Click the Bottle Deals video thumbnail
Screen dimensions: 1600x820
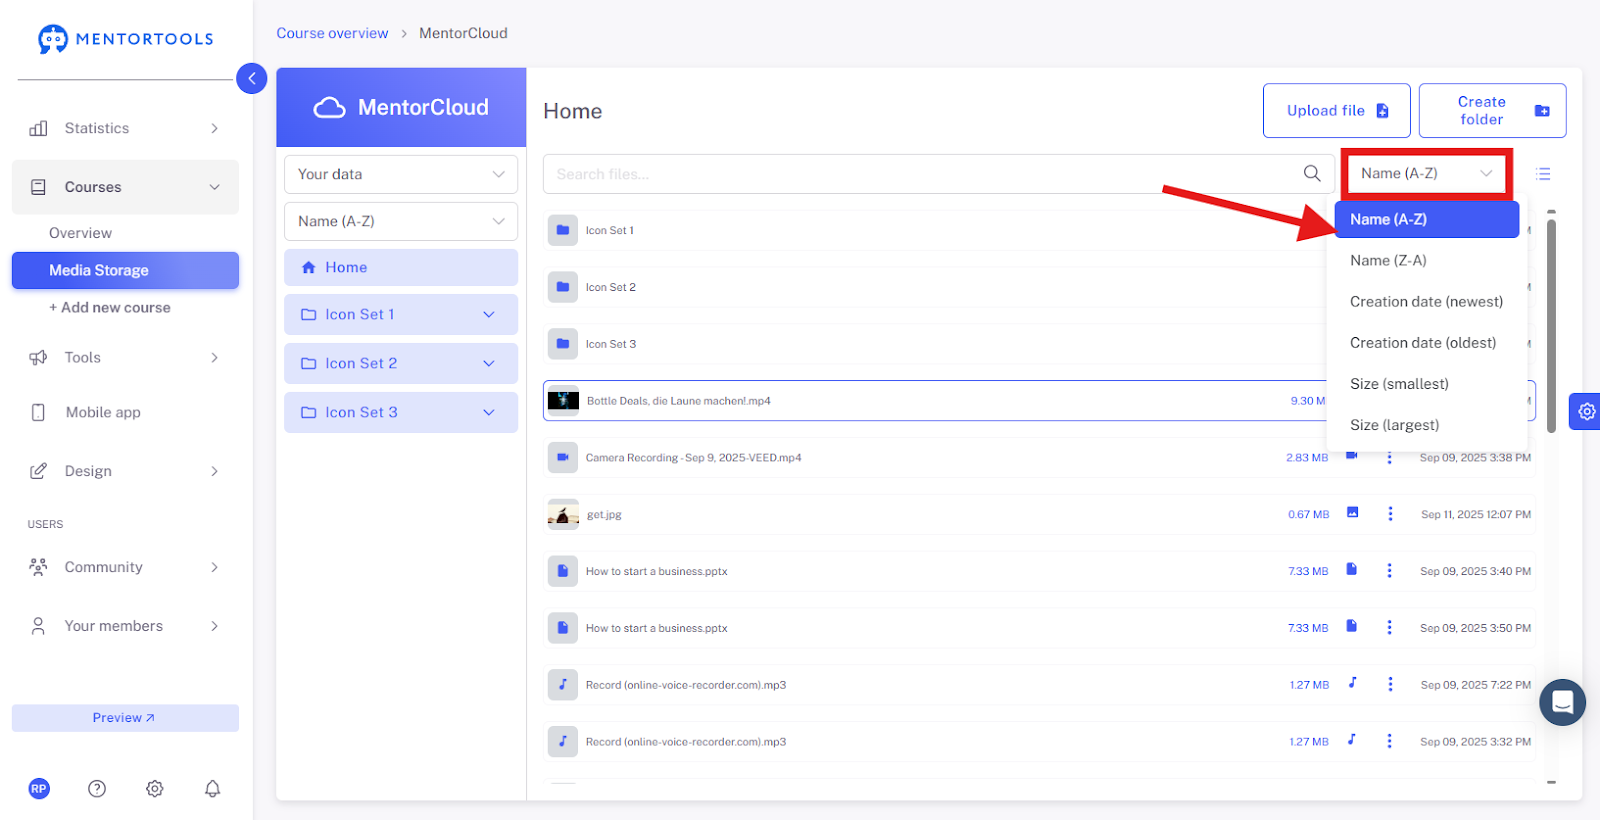[x=563, y=401]
